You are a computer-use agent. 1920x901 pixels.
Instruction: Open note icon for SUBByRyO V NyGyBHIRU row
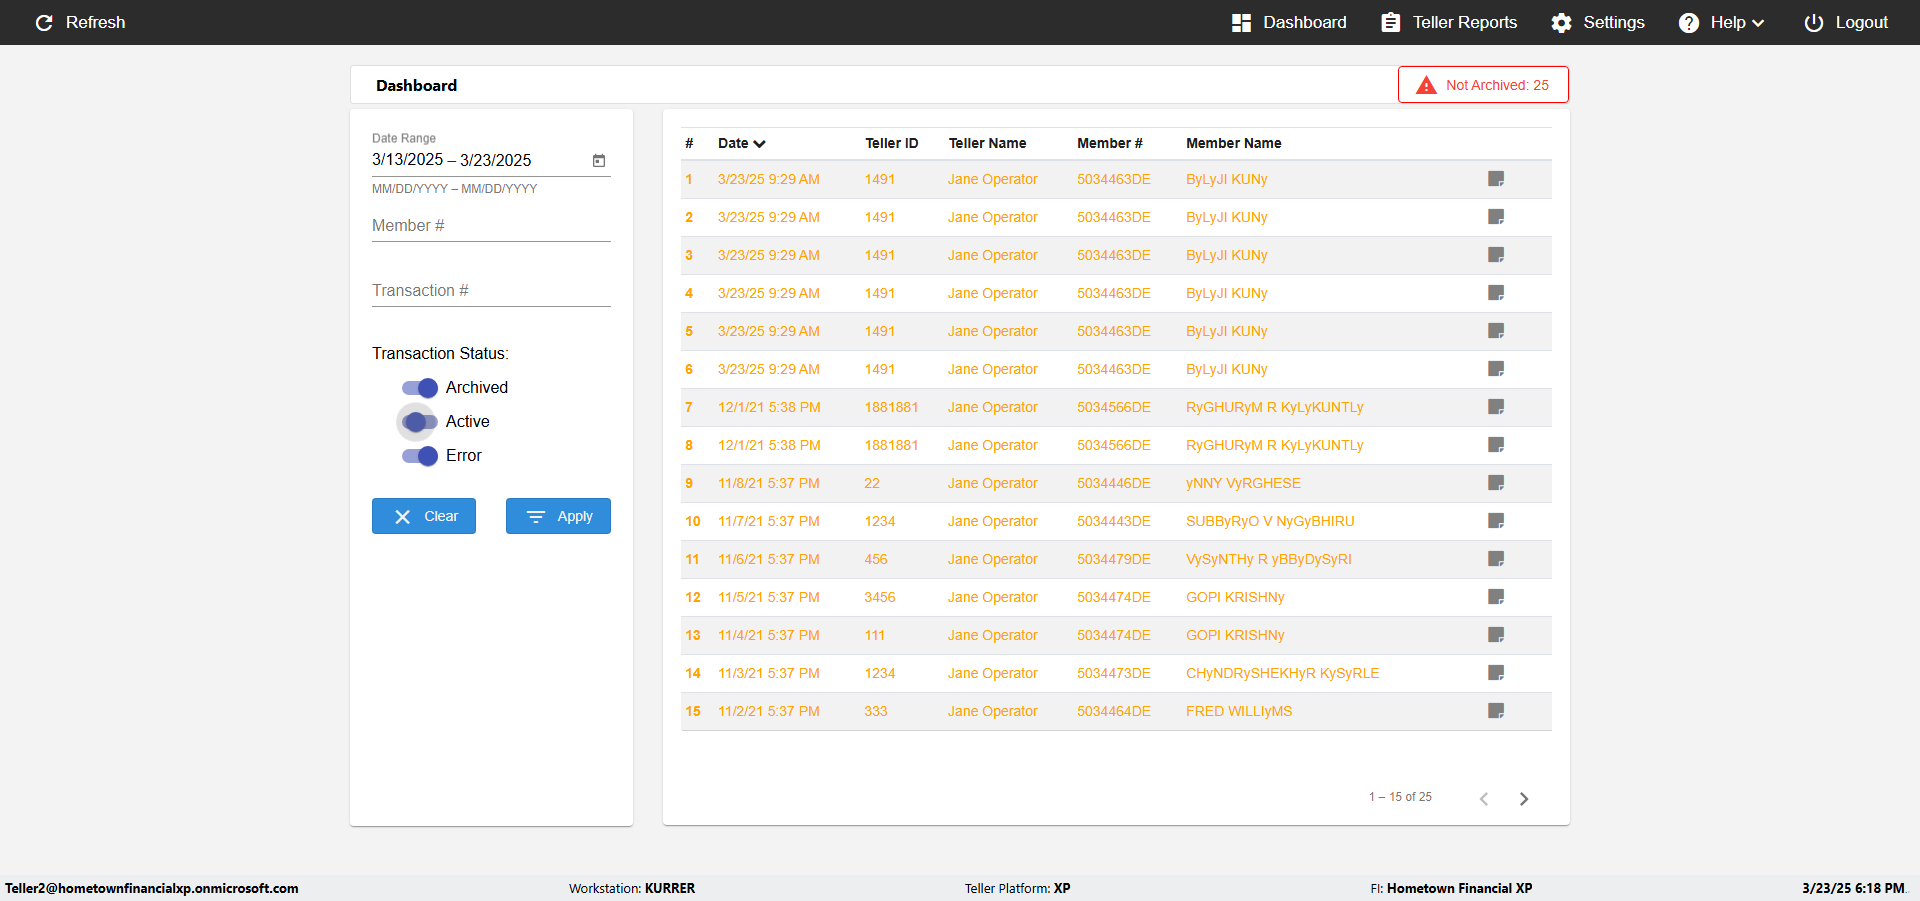1496,521
